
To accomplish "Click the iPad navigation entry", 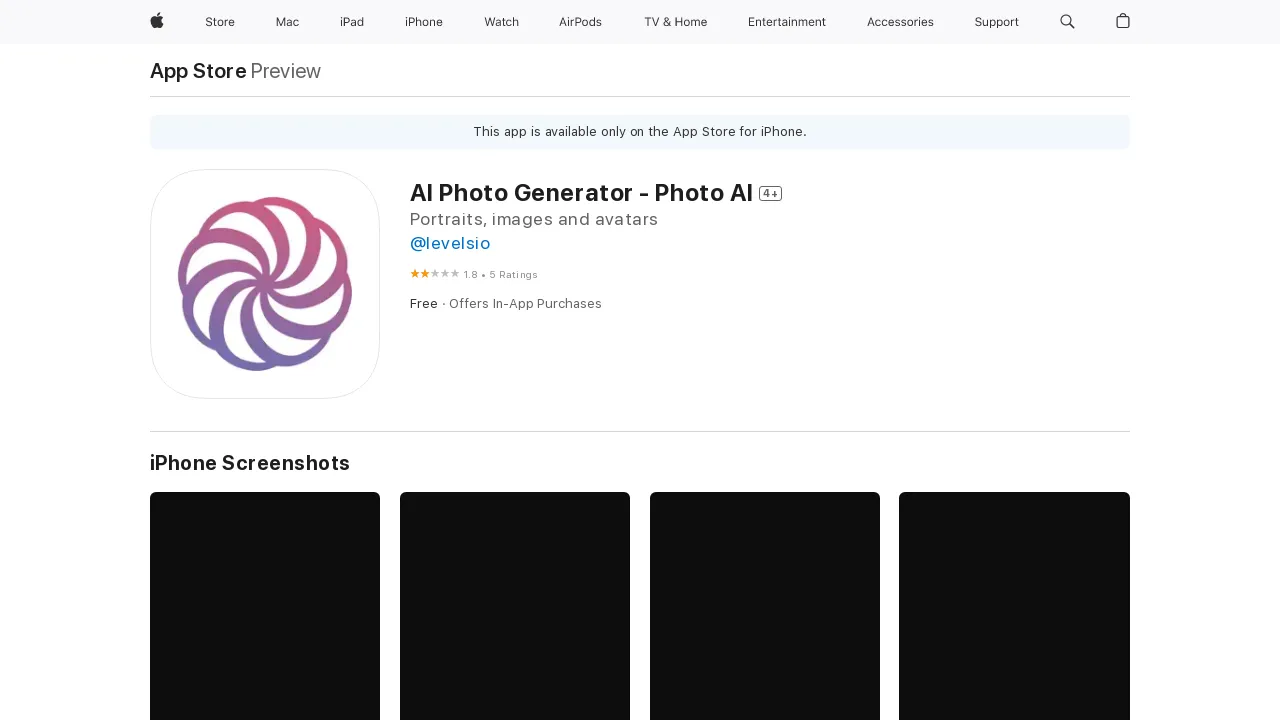I will (352, 21).
